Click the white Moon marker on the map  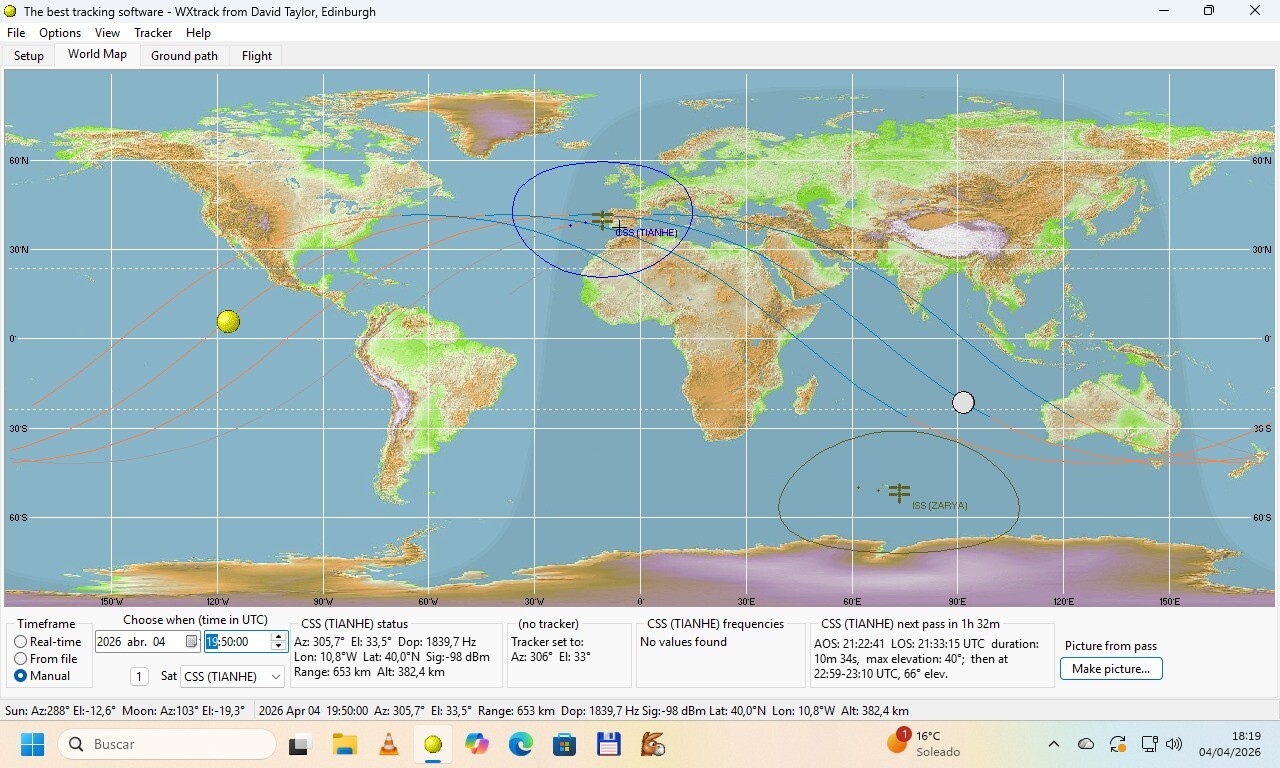(x=963, y=402)
